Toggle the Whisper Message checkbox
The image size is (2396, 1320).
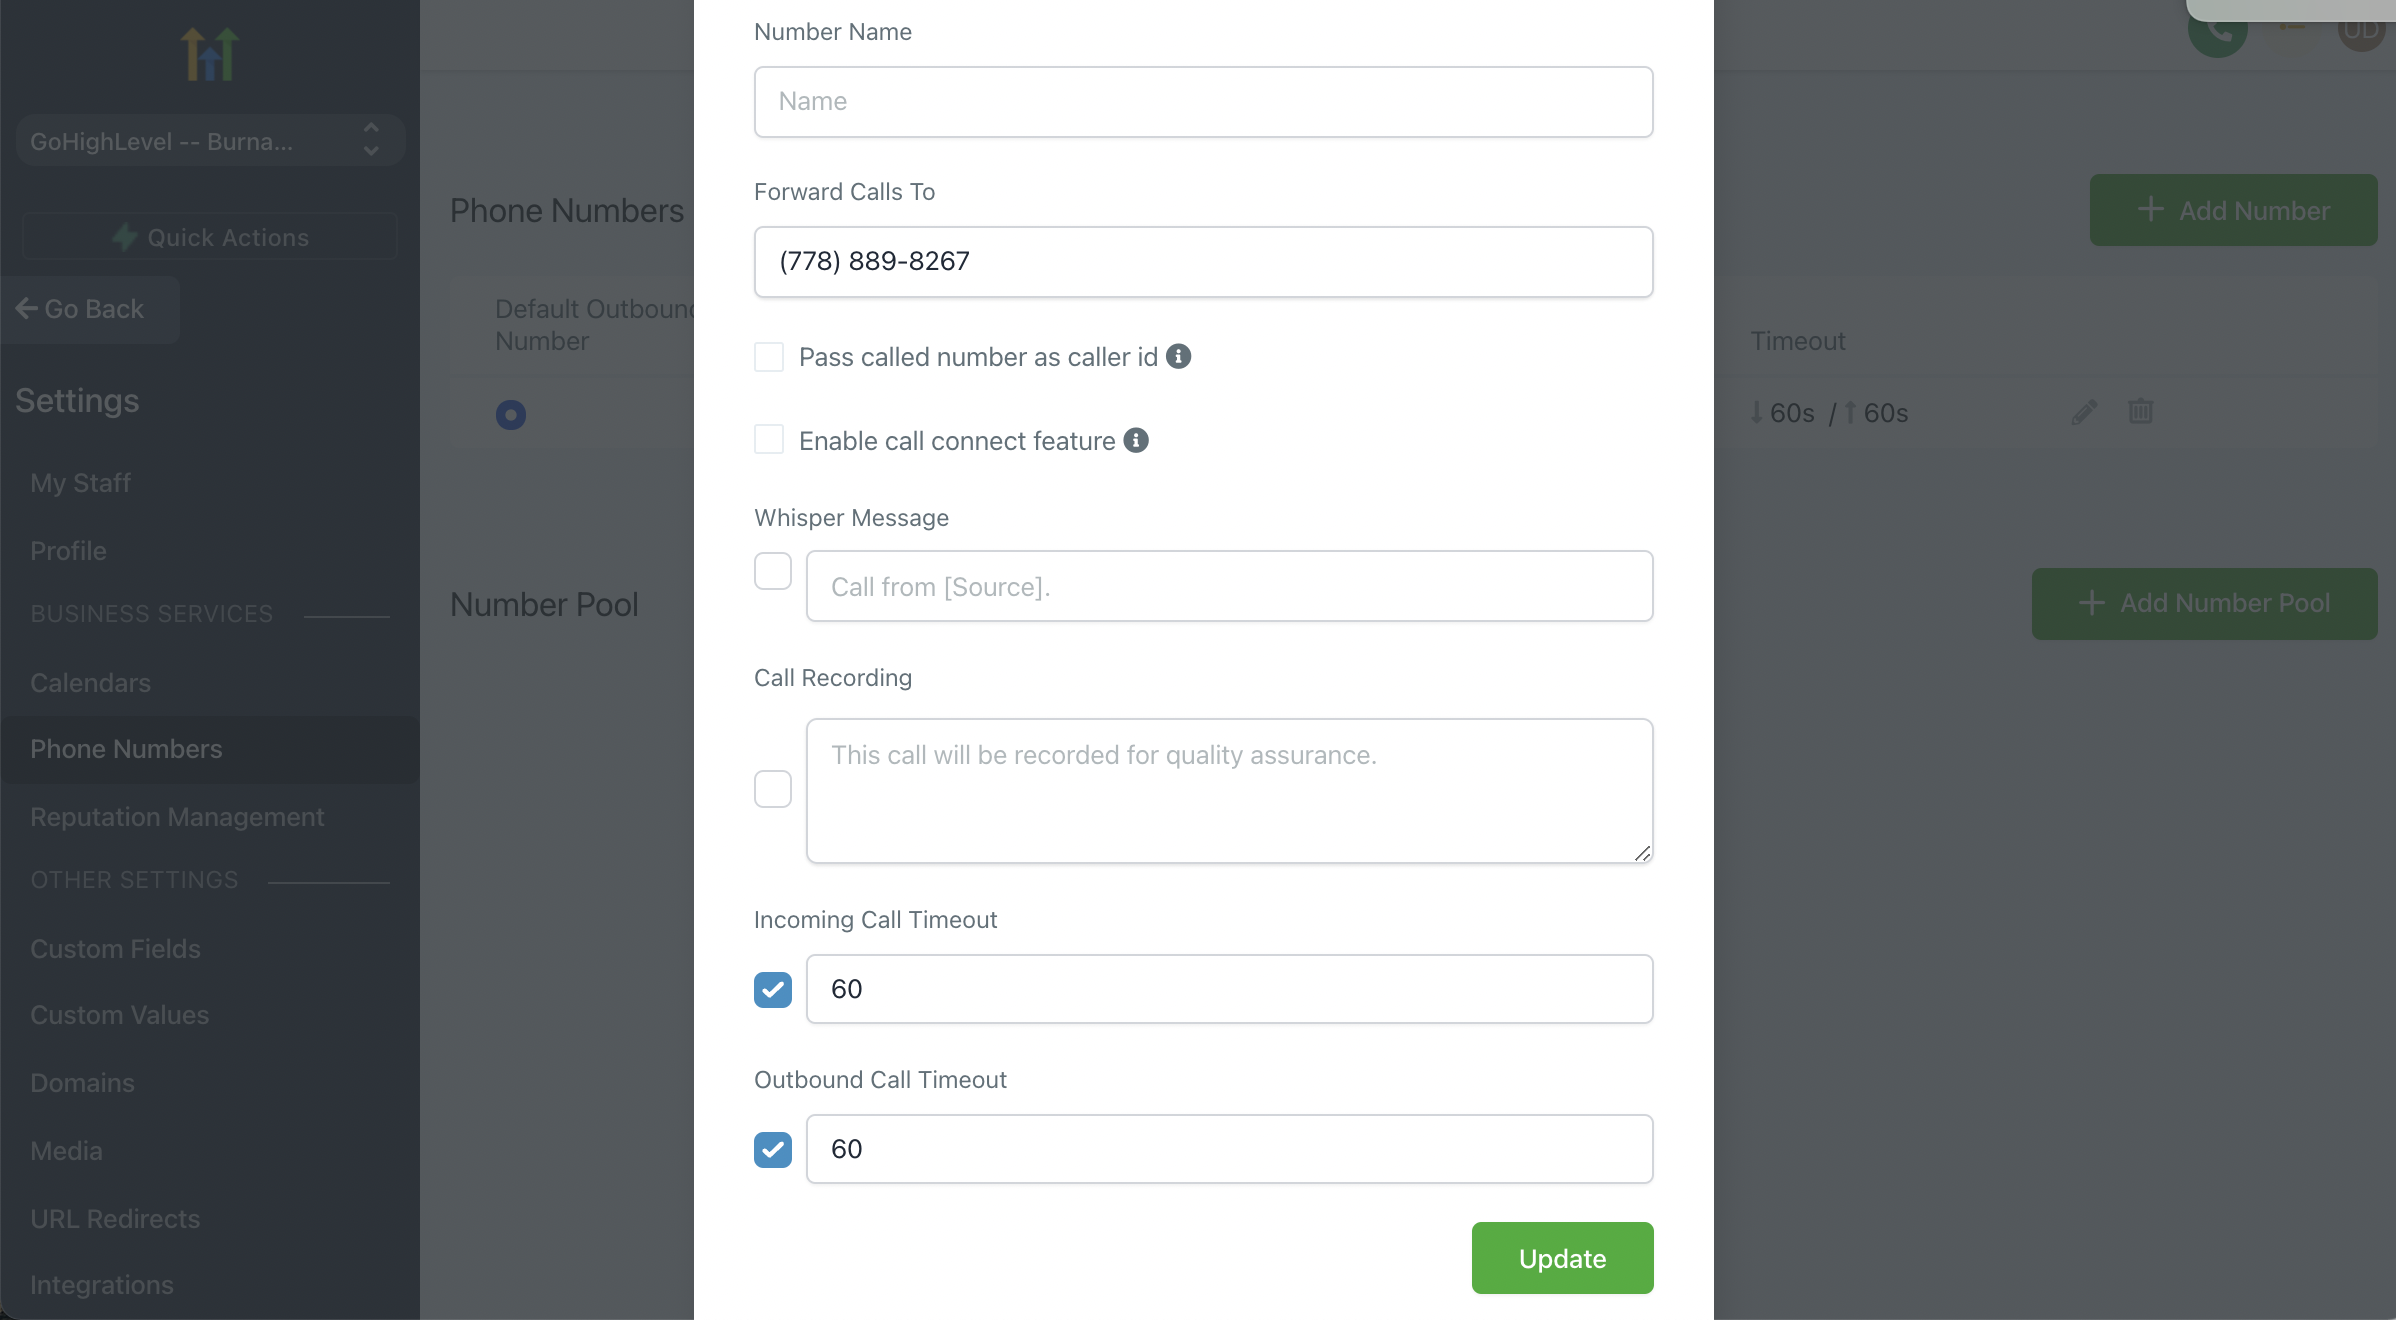click(x=773, y=572)
